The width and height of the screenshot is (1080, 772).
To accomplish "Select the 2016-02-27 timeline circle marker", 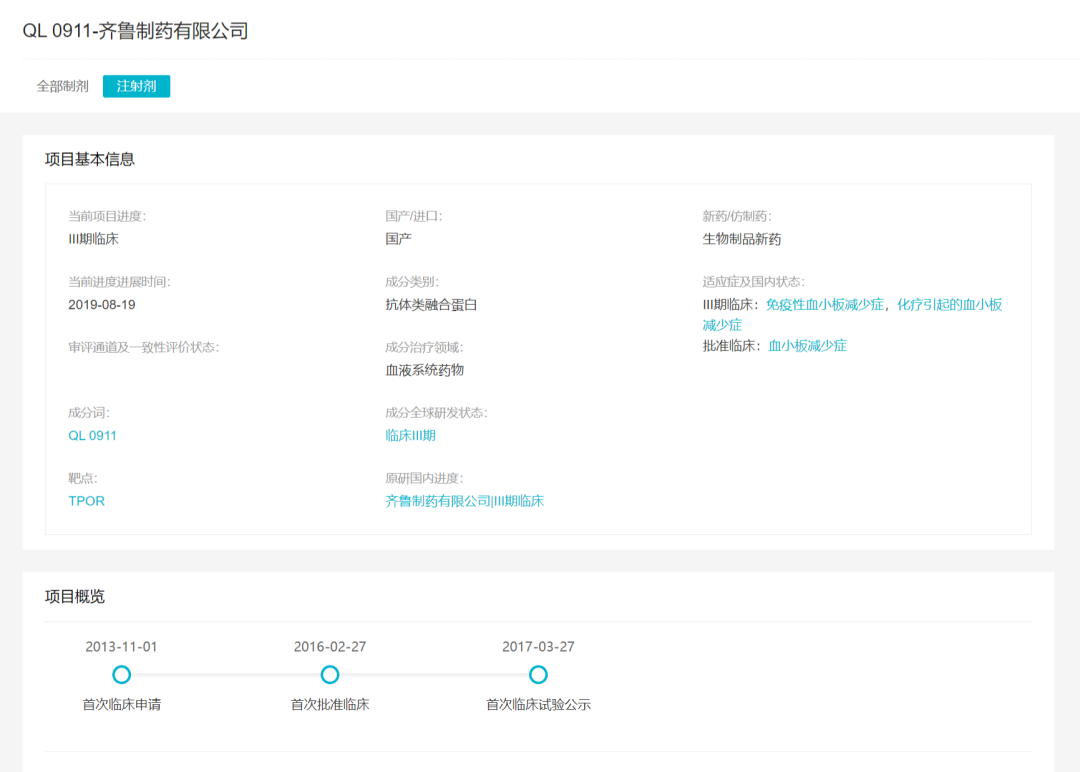I will coord(330,675).
